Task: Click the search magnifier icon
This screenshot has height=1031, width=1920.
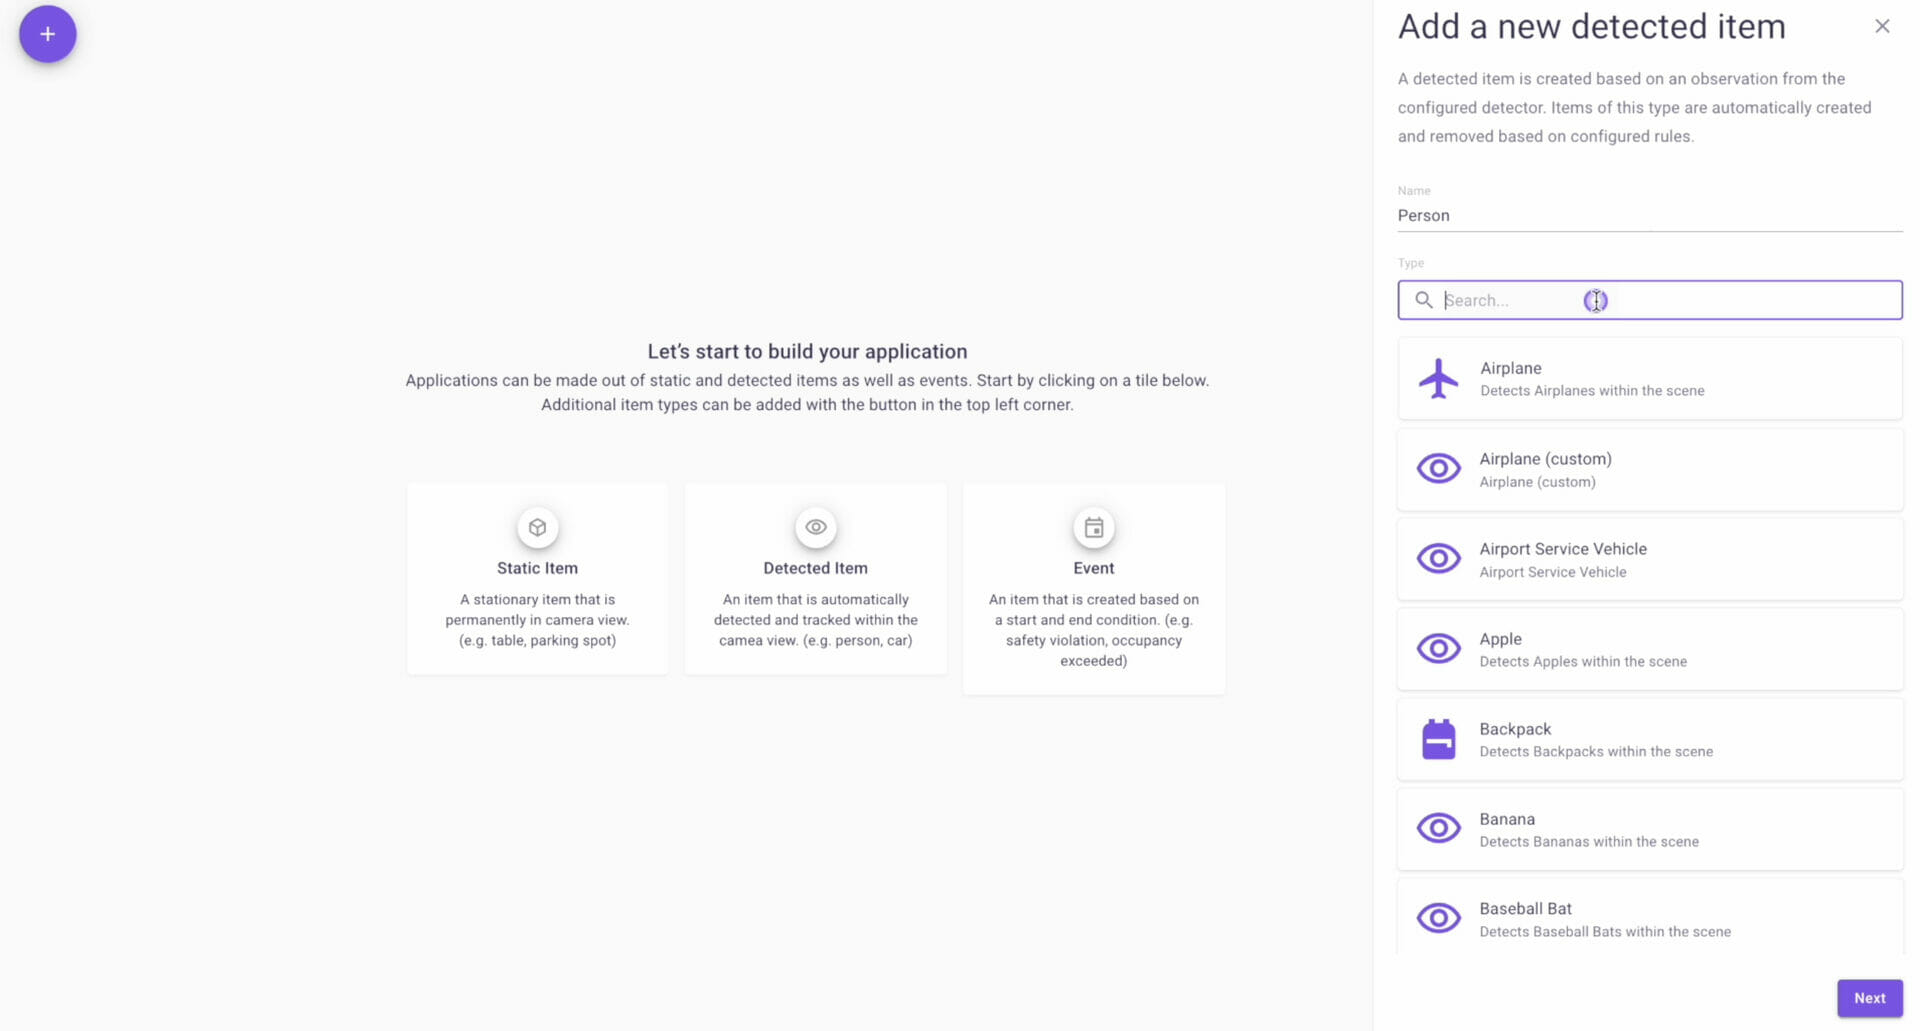Action: pos(1423,300)
